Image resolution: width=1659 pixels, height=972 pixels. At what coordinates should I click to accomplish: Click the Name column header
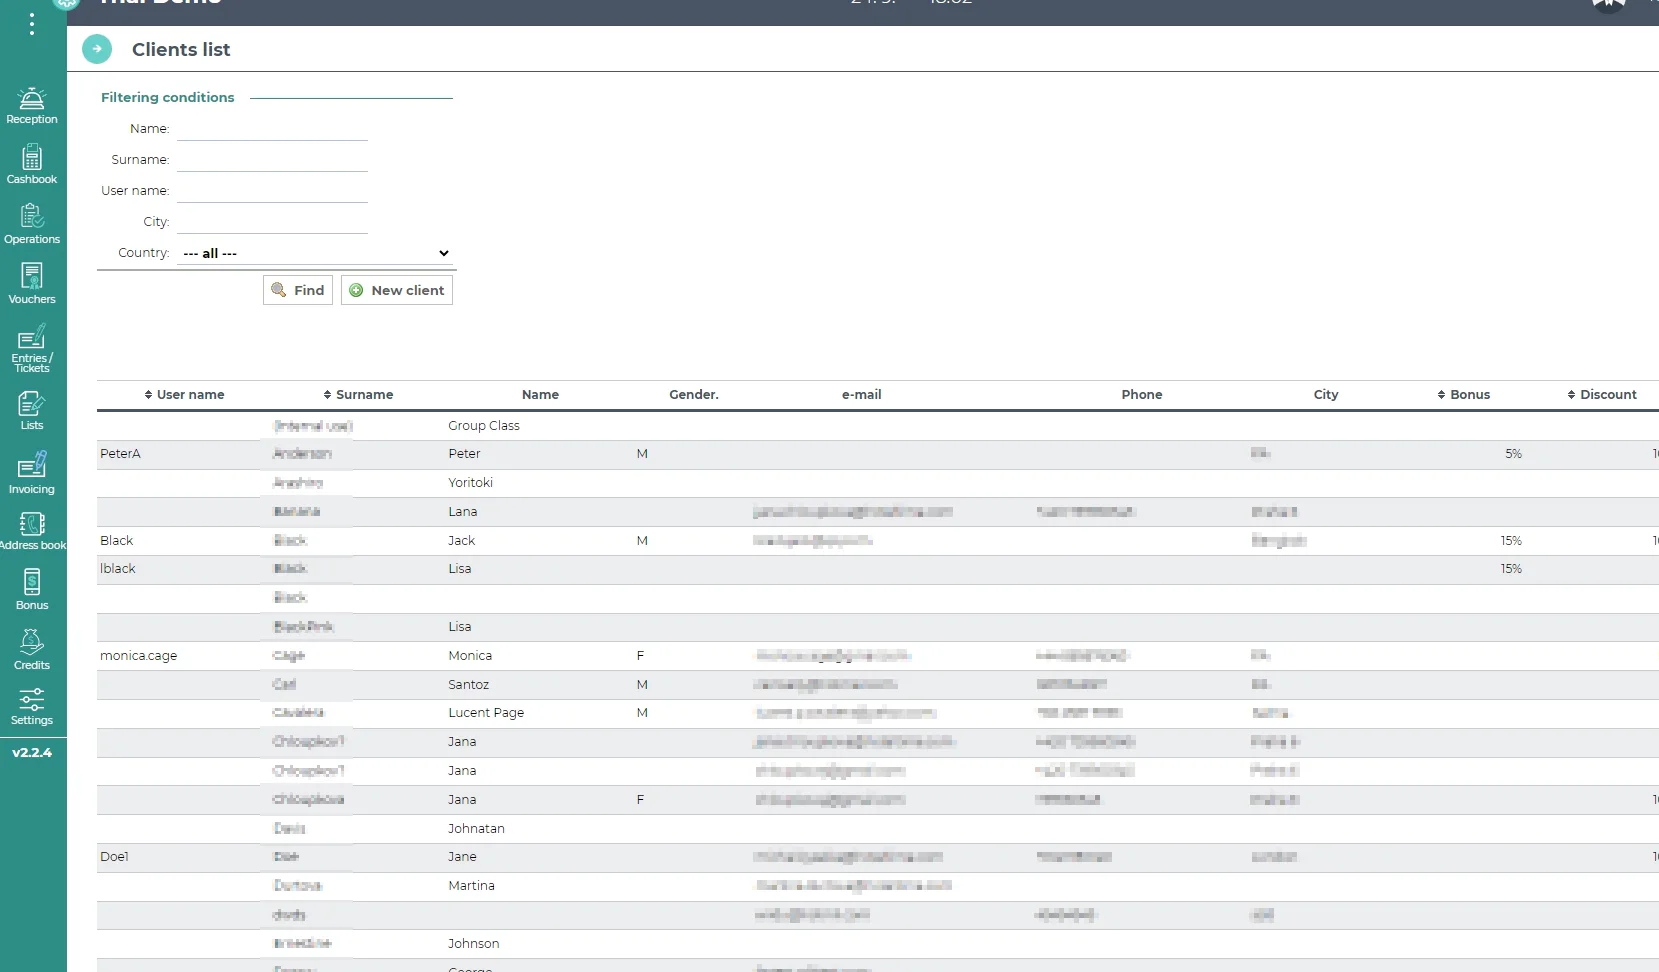tap(540, 395)
